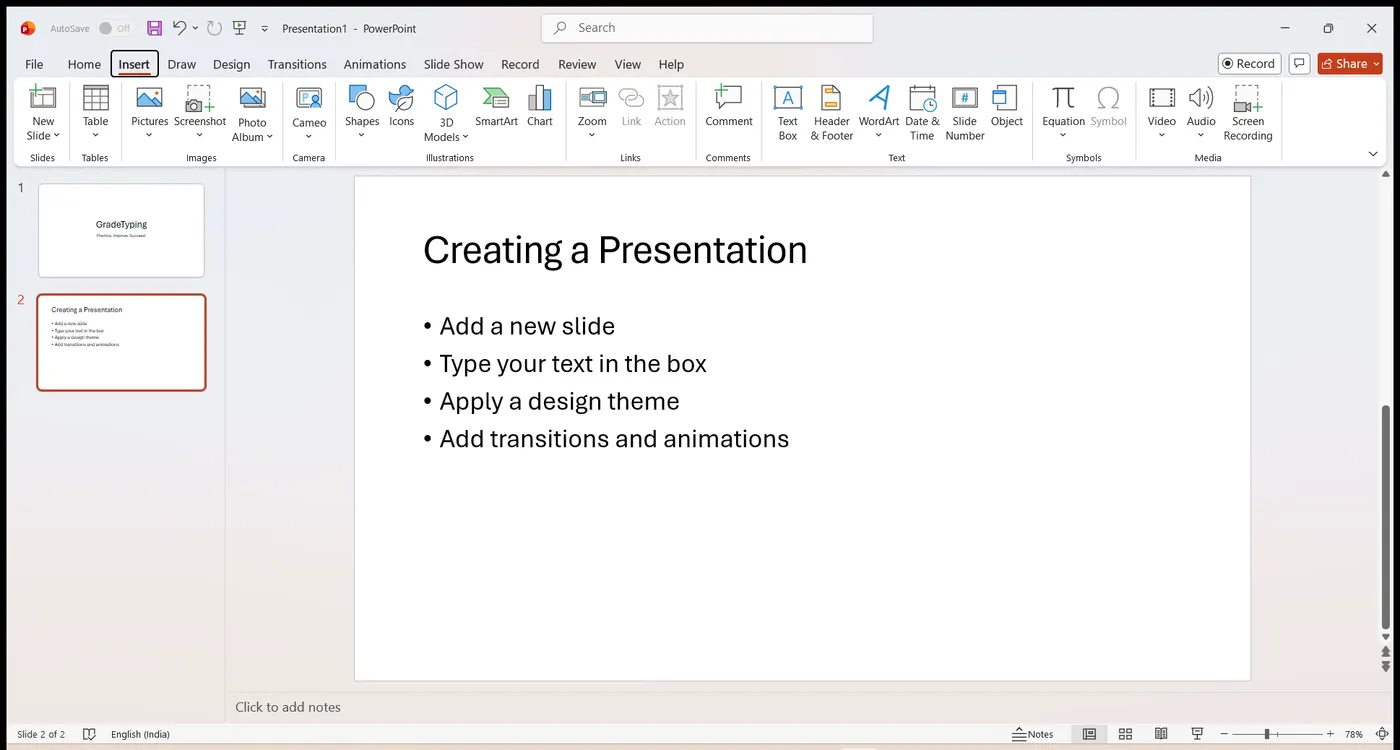
Task: Click the Shapes icon
Action: click(361, 97)
